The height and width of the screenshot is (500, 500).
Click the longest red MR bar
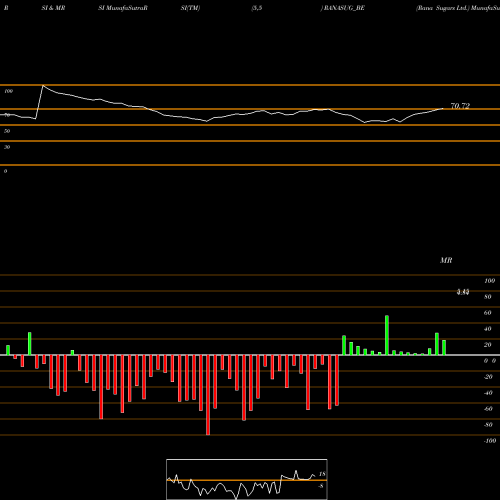point(208,395)
